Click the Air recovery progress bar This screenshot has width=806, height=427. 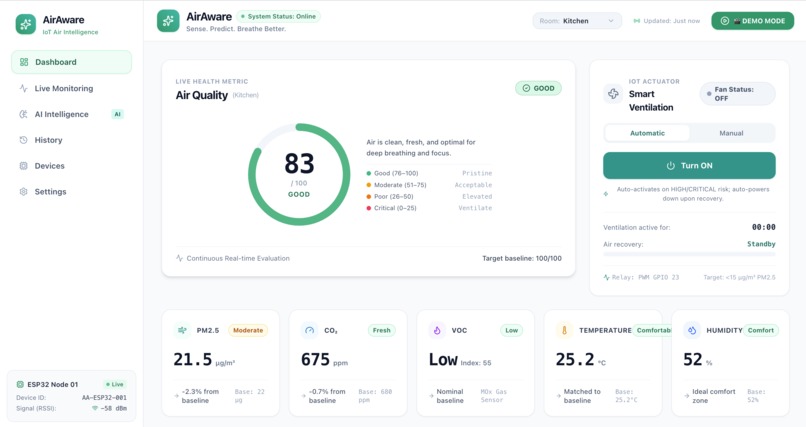[x=689, y=254]
